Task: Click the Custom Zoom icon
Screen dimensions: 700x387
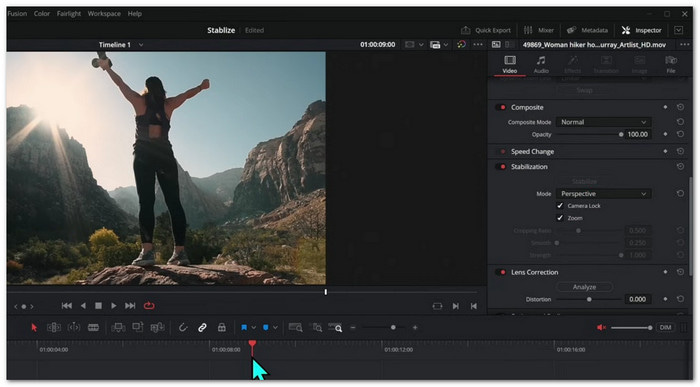Action: [335, 328]
